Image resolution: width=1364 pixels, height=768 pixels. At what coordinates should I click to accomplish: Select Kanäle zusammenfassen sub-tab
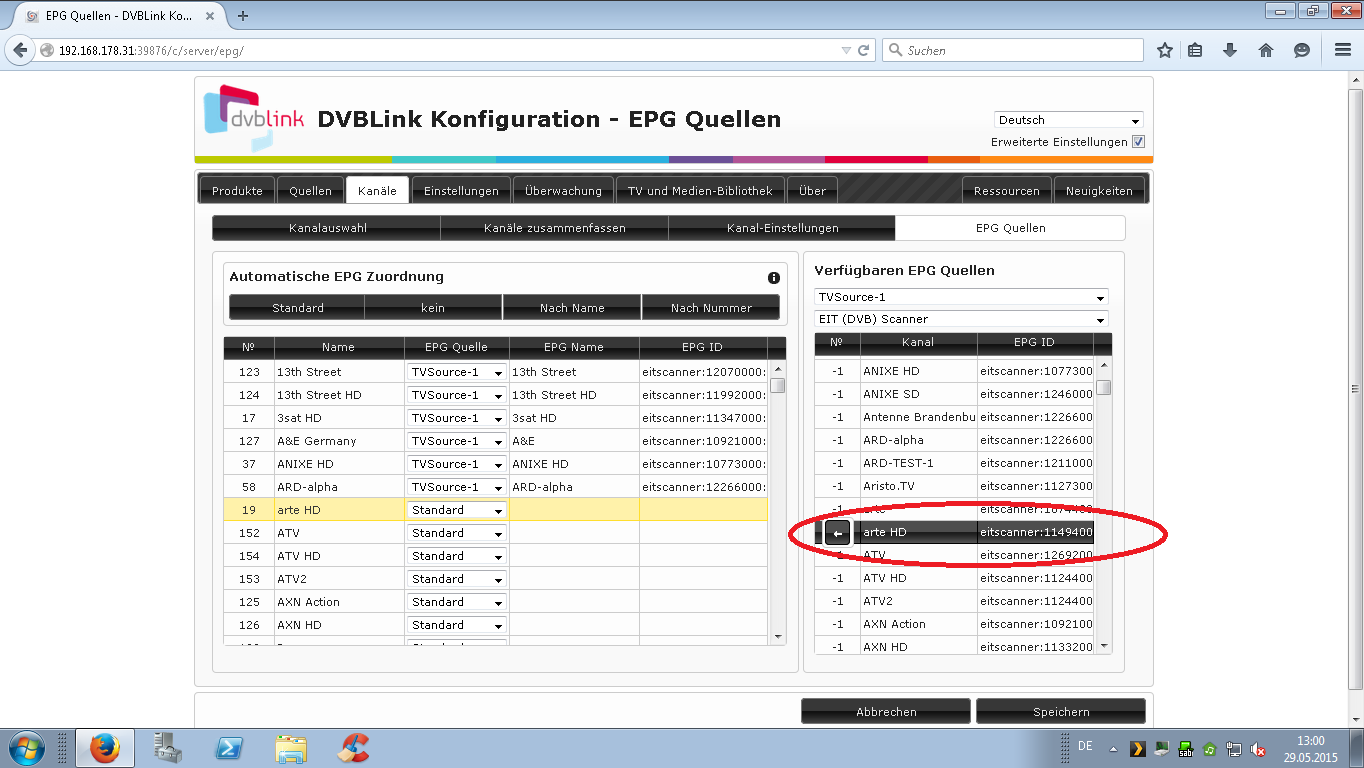point(554,228)
